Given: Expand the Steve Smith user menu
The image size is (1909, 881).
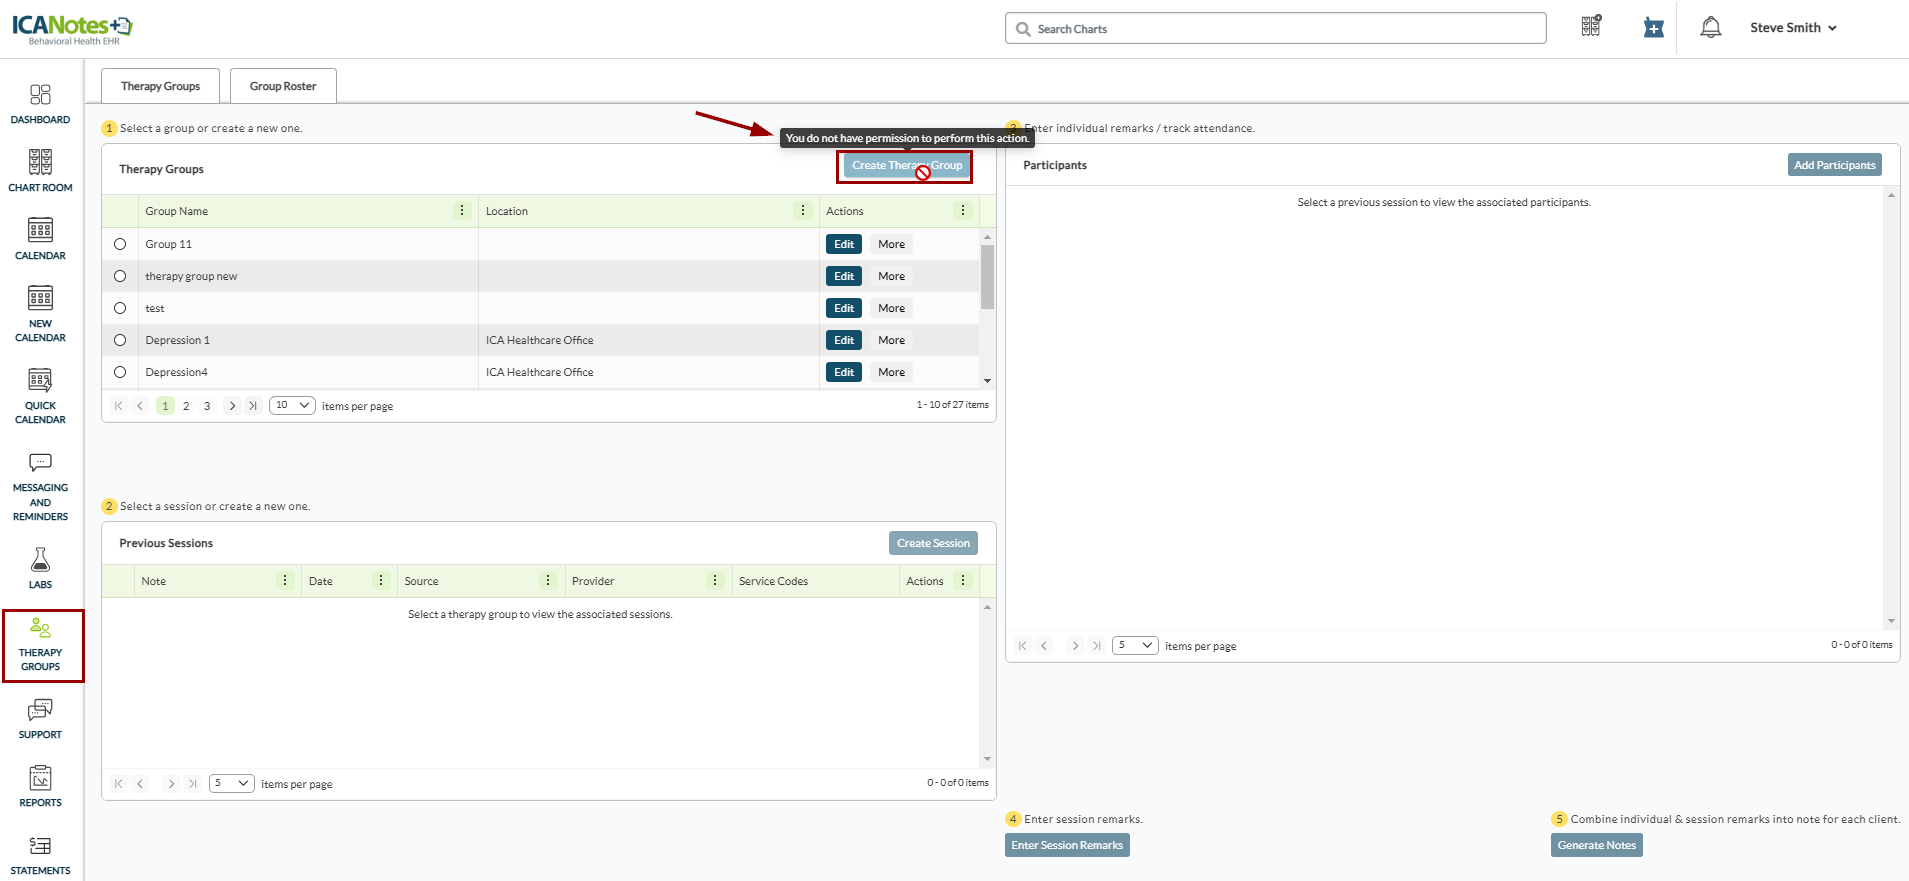Looking at the screenshot, I should pos(1793,28).
